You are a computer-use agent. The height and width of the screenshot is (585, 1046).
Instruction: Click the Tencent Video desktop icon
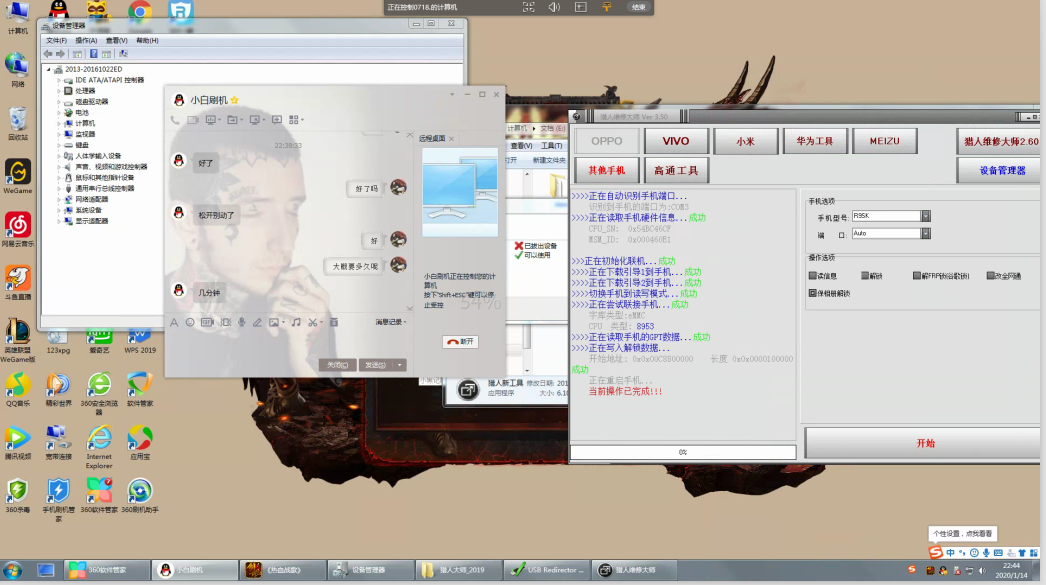coord(17,443)
